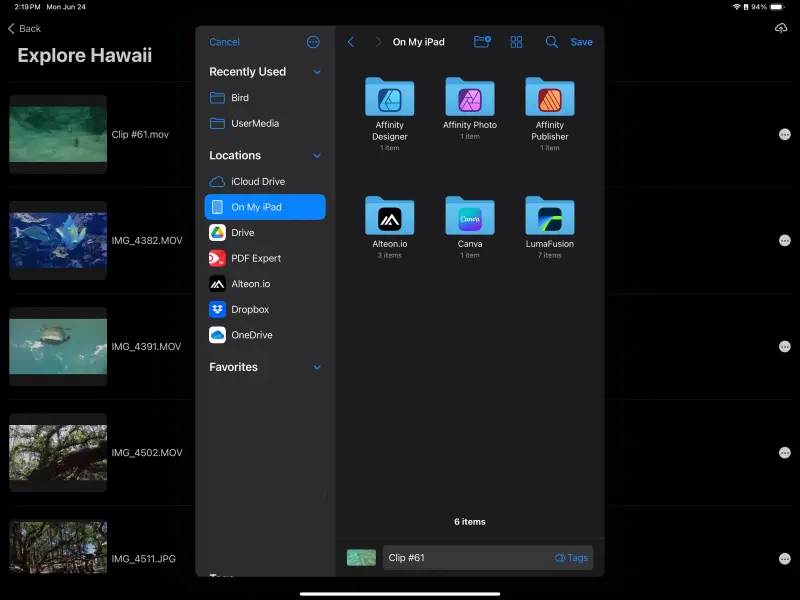Open the Alteon.io folder
This screenshot has width=800, height=600.
click(390, 218)
